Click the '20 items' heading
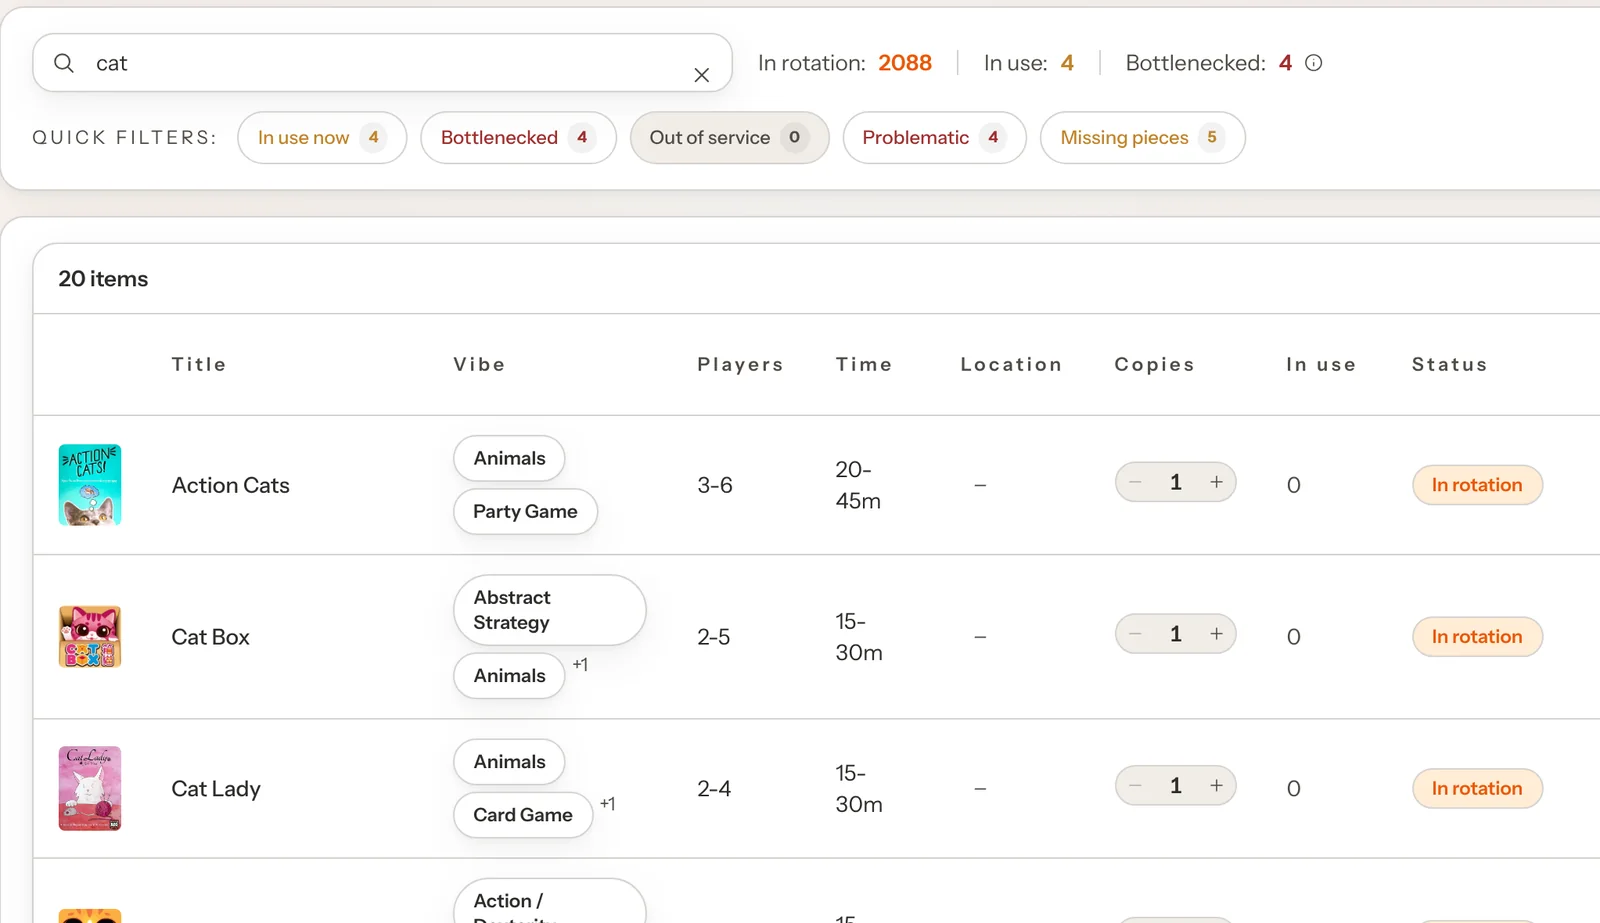This screenshot has width=1600, height=923. 103,279
